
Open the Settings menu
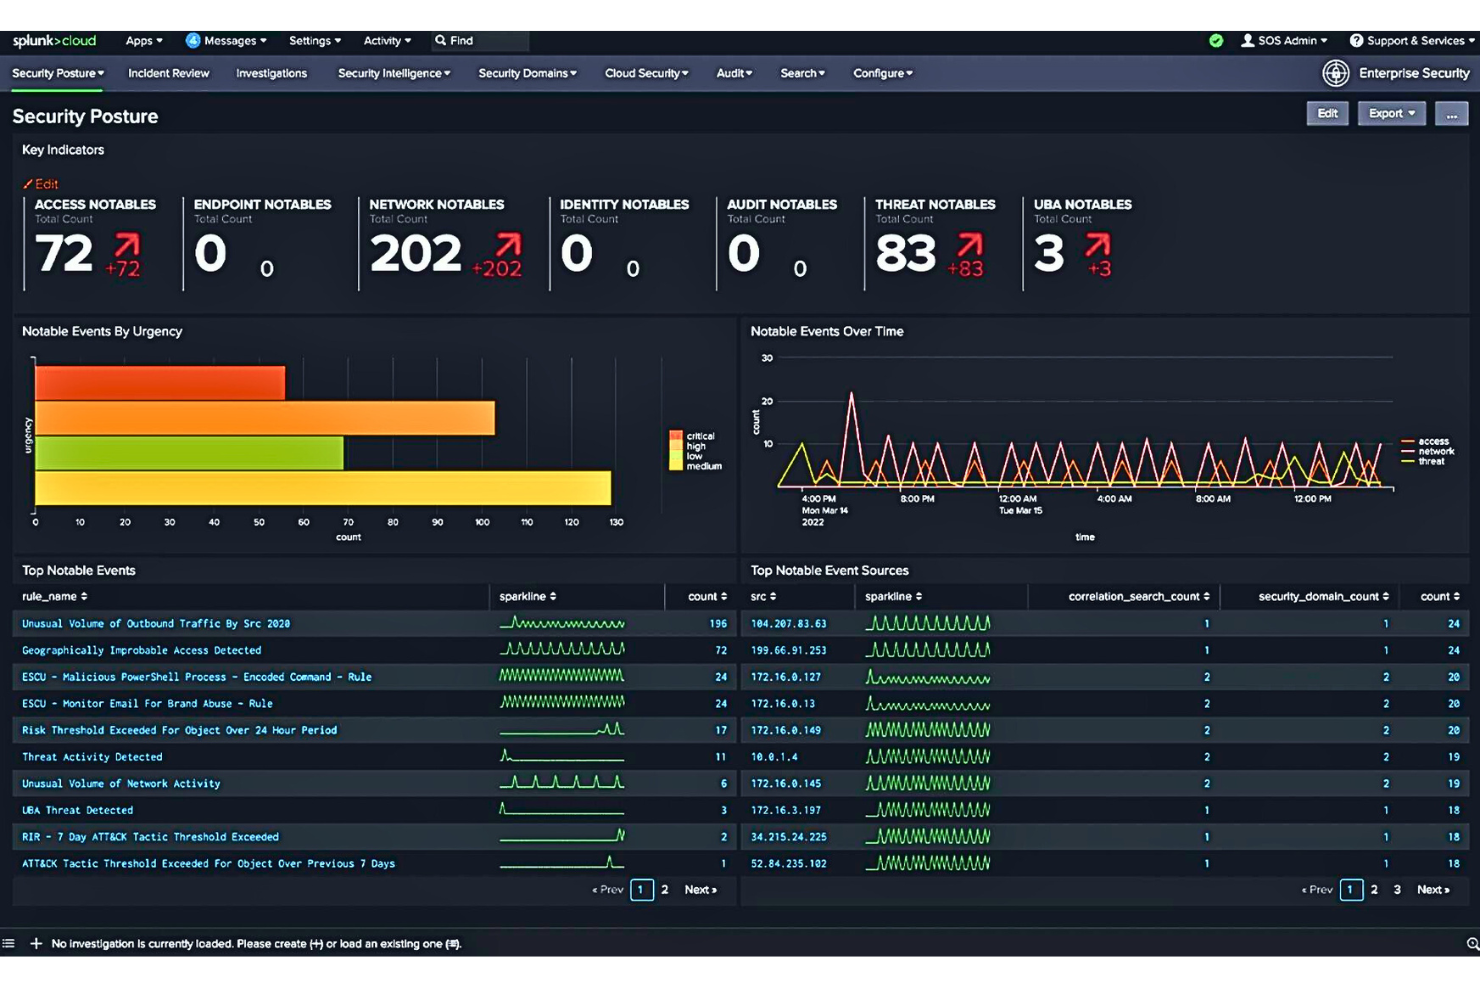pyautogui.click(x=313, y=40)
